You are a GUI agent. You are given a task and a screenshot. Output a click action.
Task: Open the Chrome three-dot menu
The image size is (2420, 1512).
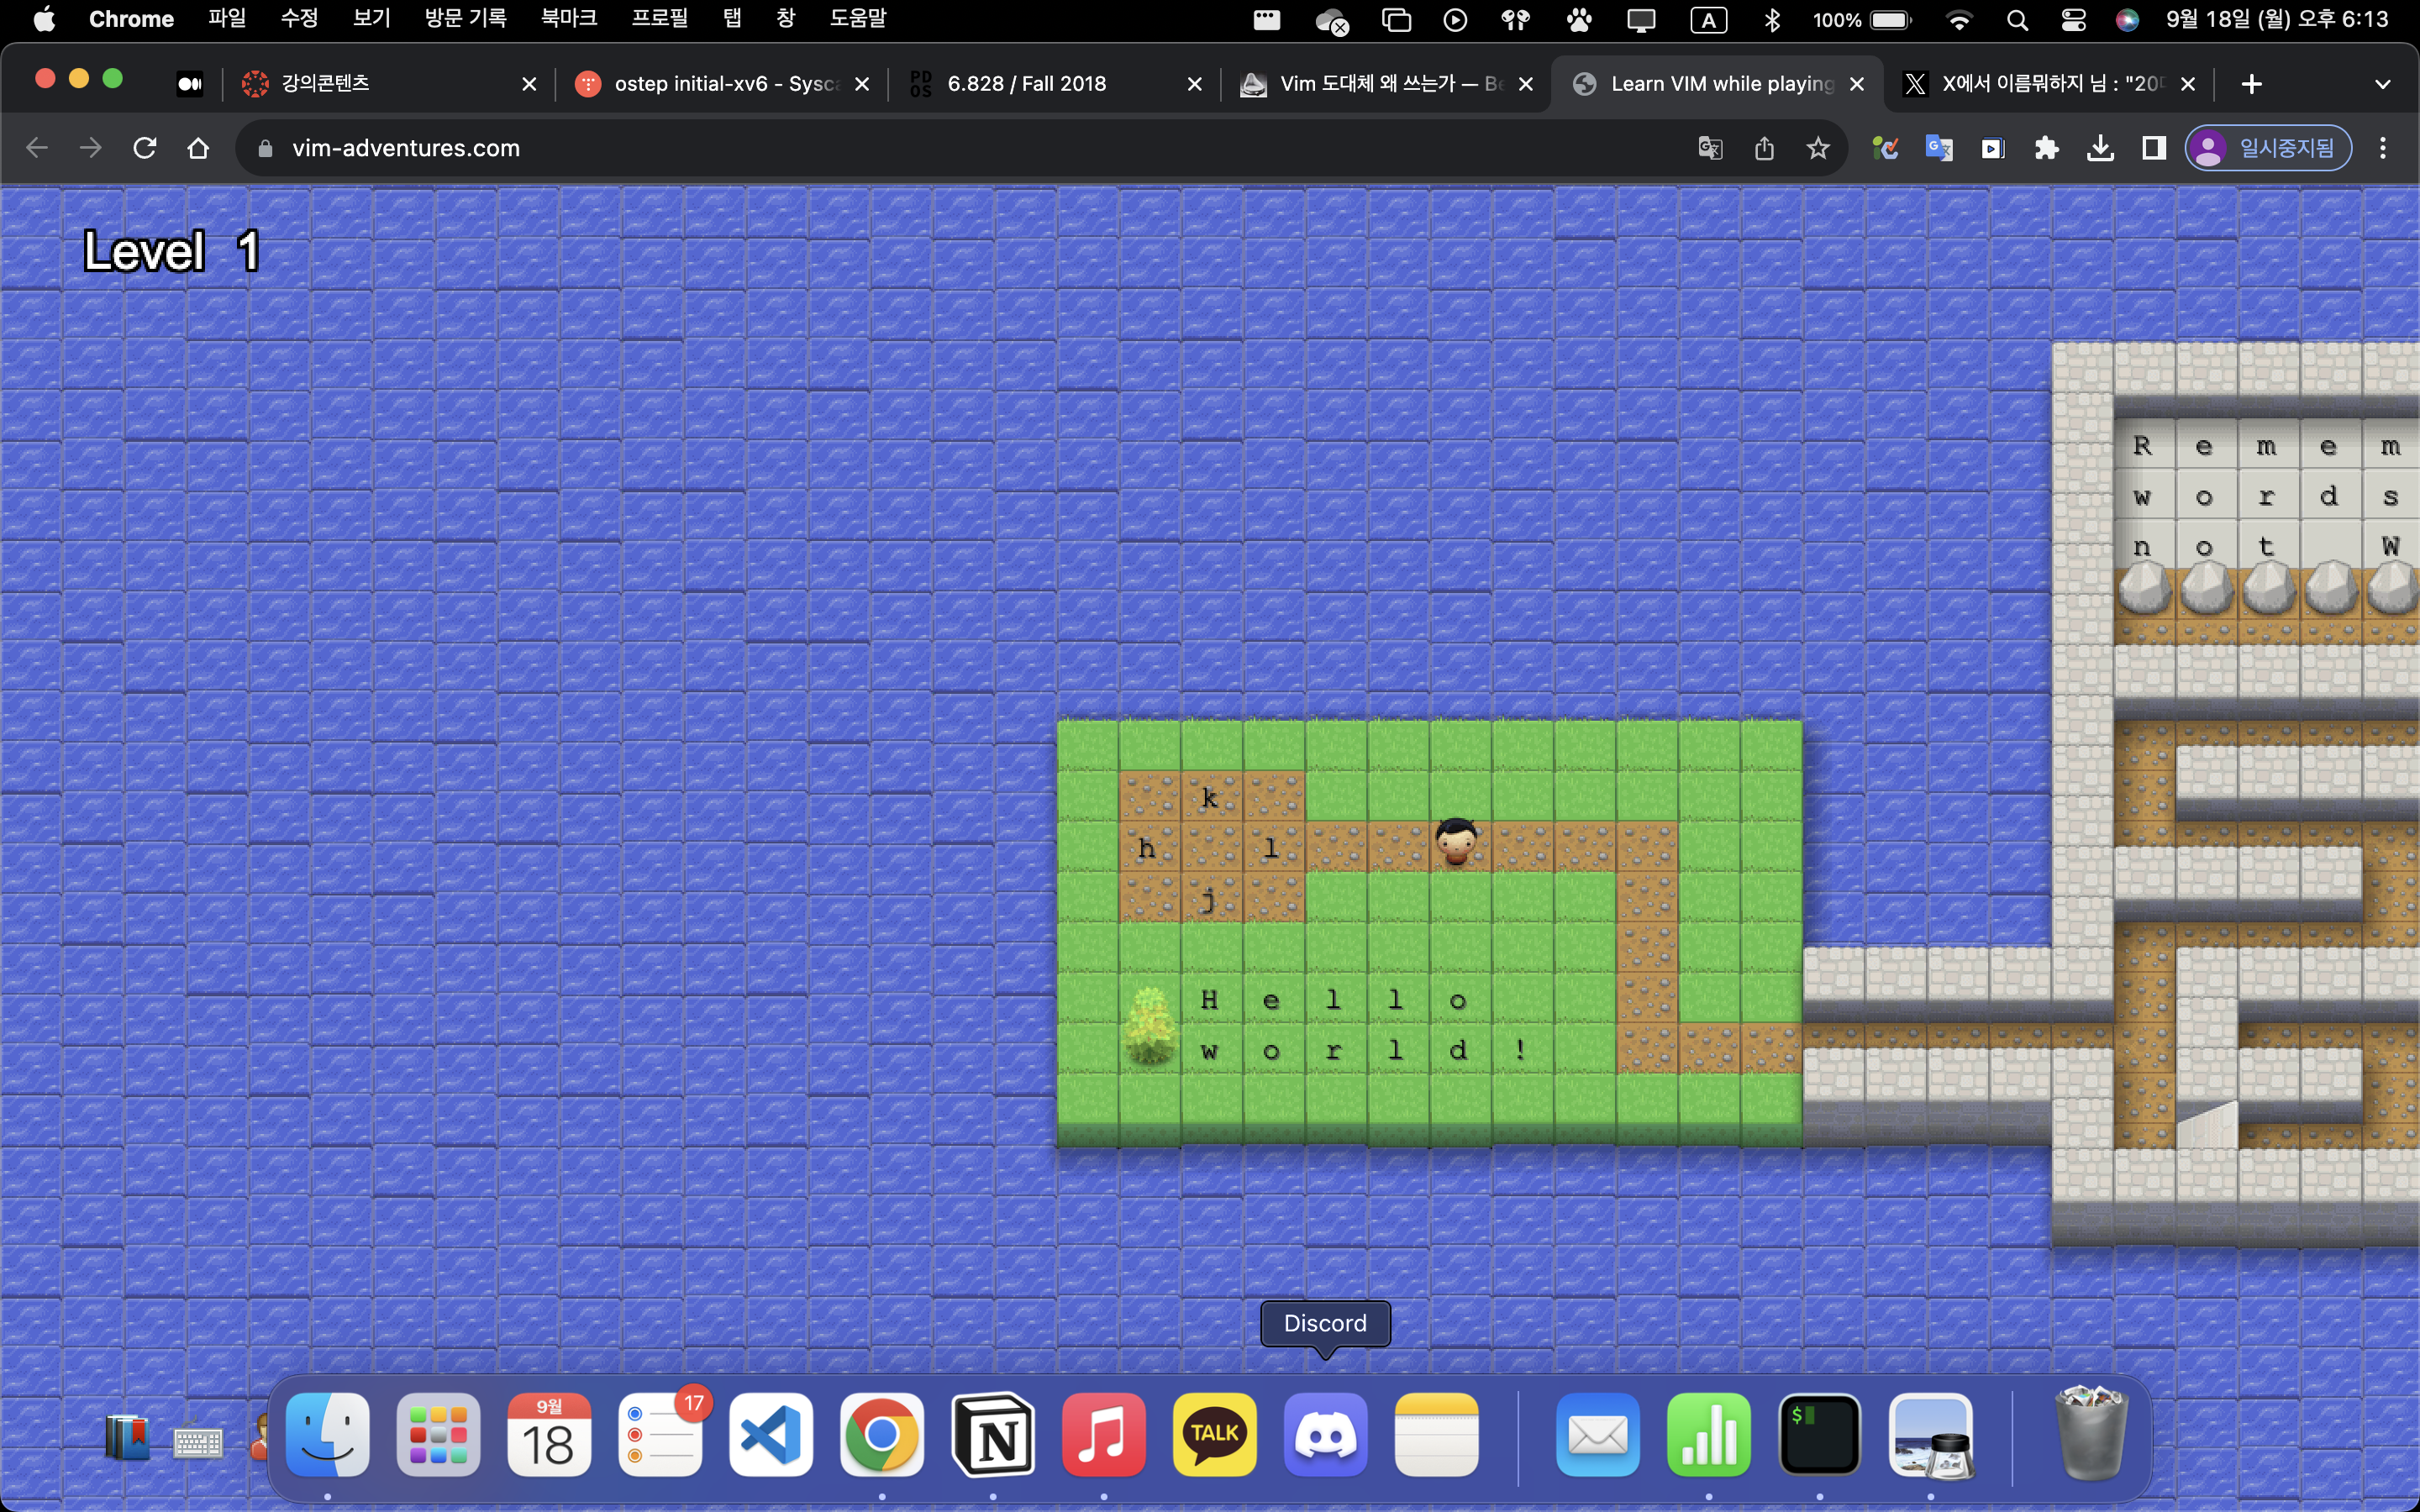(2383, 148)
